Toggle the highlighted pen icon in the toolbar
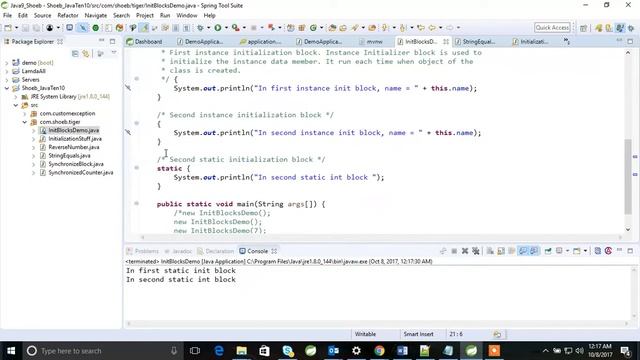Screen dimensions: 640x360 pos(83,28)
